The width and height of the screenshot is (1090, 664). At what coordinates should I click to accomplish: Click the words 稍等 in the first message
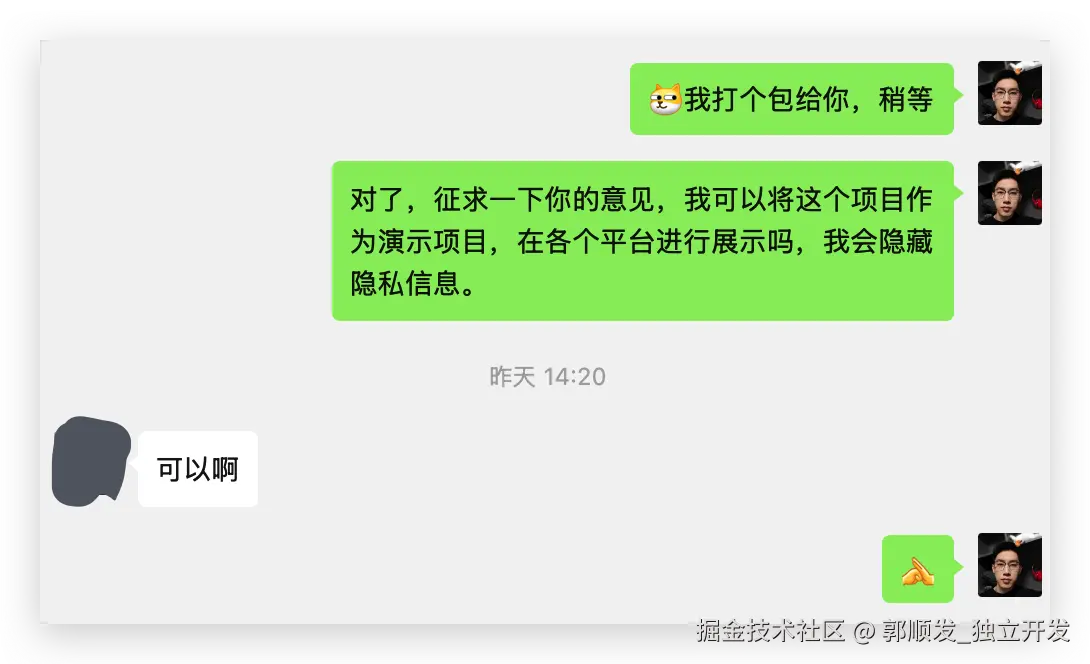[906, 99]
